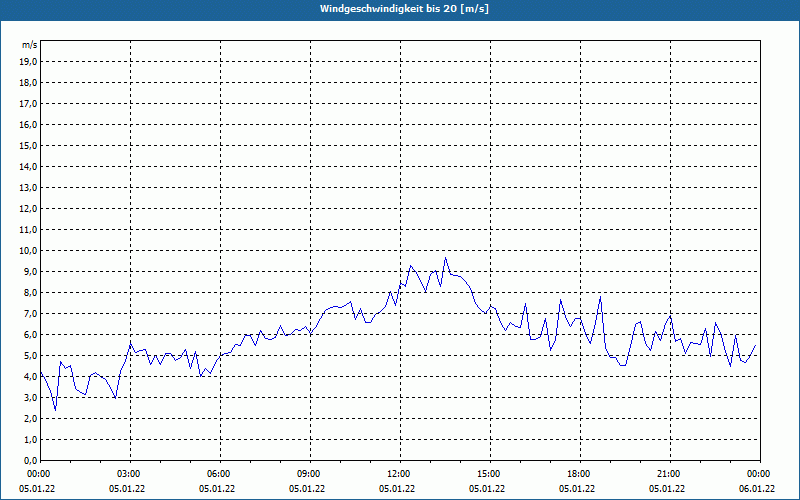Pick the '15,0' y-axis label
This screenshot has height=500, width=800.
29,145
